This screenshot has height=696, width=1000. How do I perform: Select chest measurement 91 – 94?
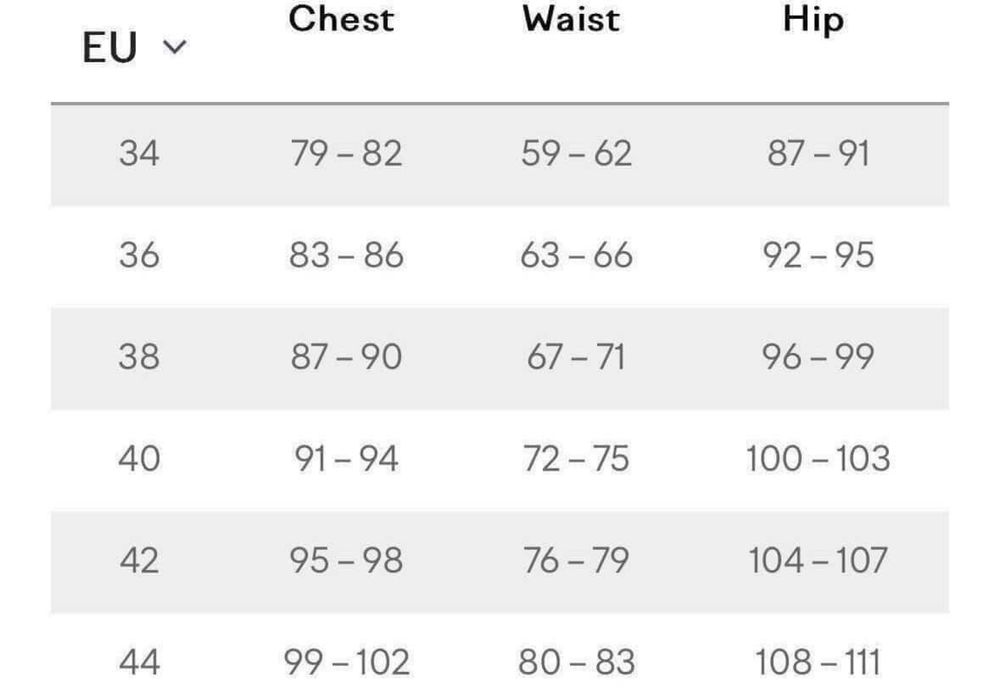(x=346, y=459)
